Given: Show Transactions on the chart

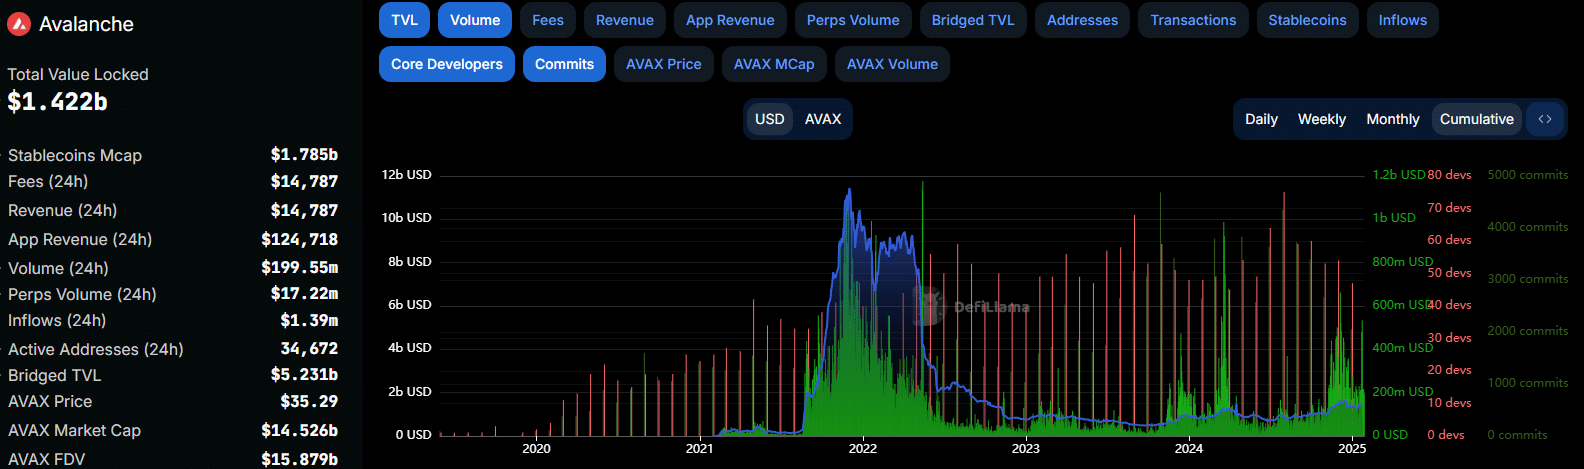Looking at the screenshot, I should pos(1193,20).
